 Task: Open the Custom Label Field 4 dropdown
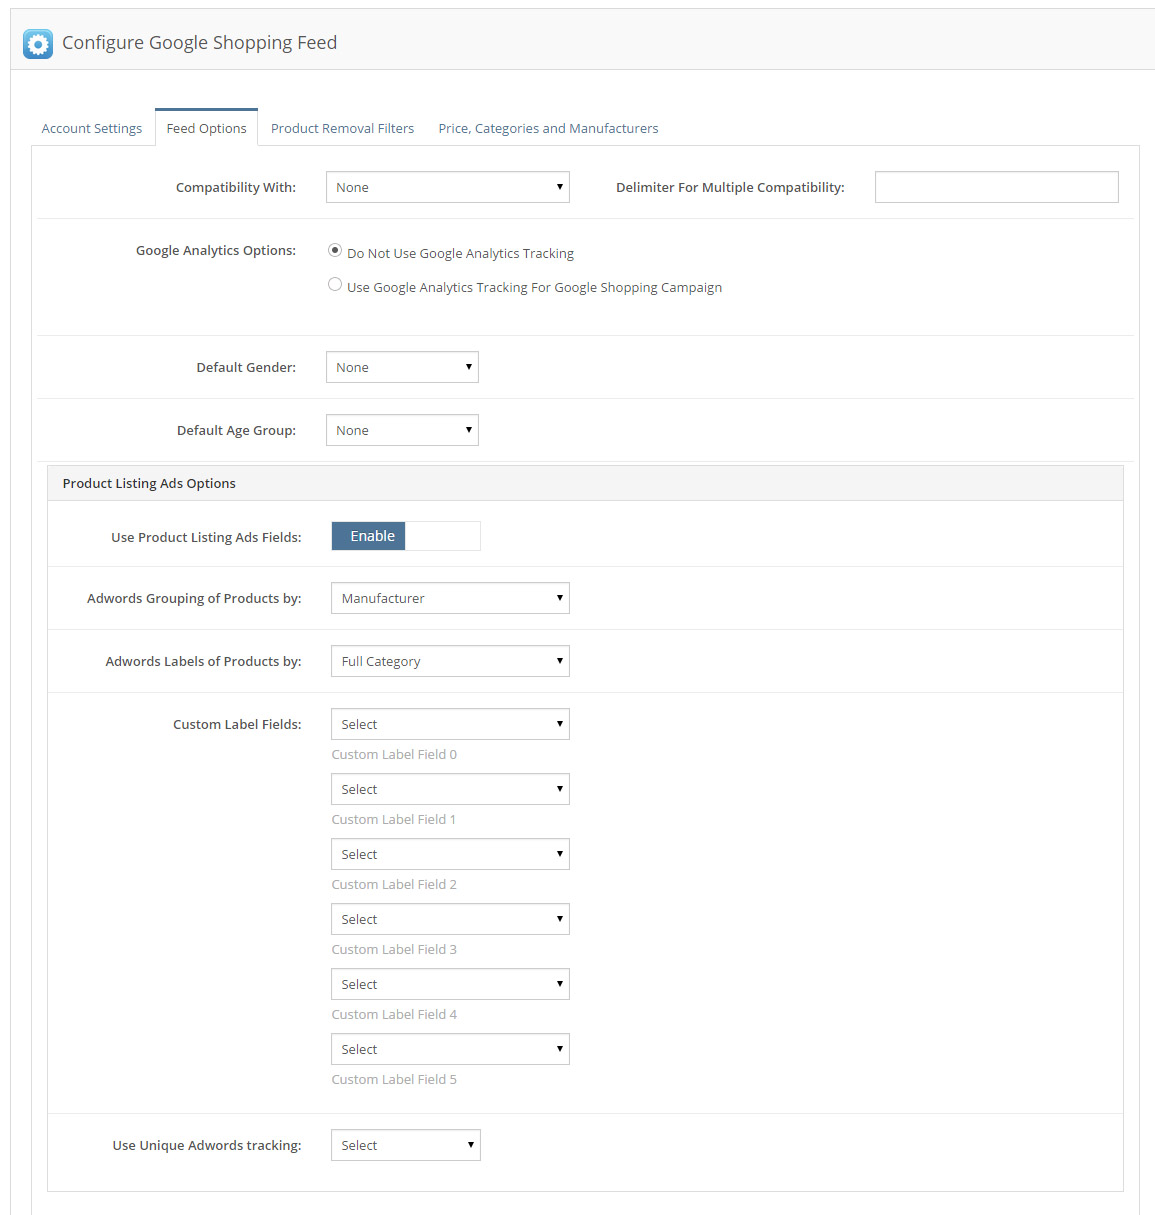(450, 984)
